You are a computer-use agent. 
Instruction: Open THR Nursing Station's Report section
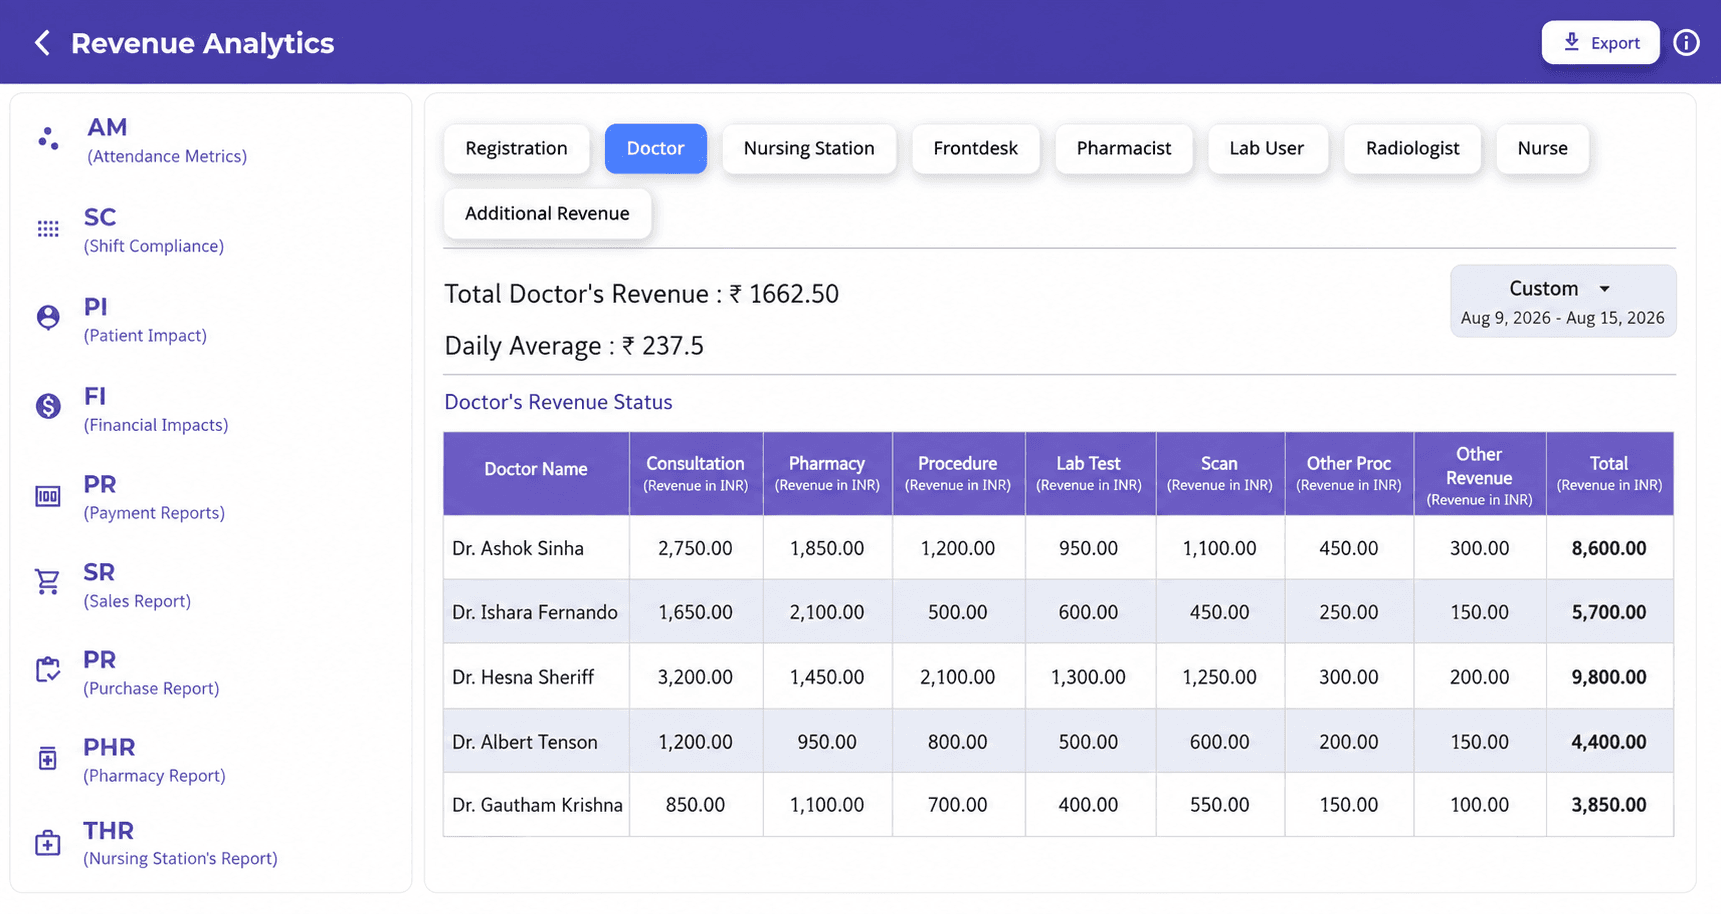click(x=180, y=842)
